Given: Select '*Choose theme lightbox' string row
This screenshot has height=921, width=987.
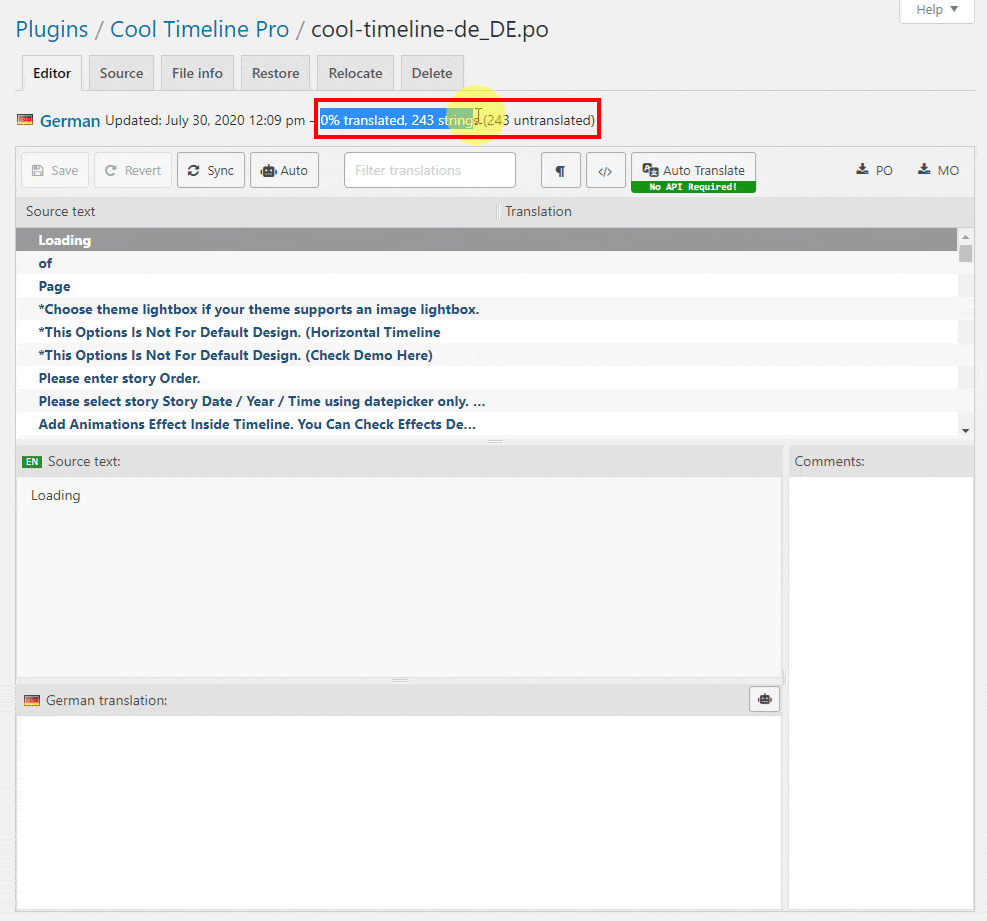Looking at the screenshot, I should [486, 309].
